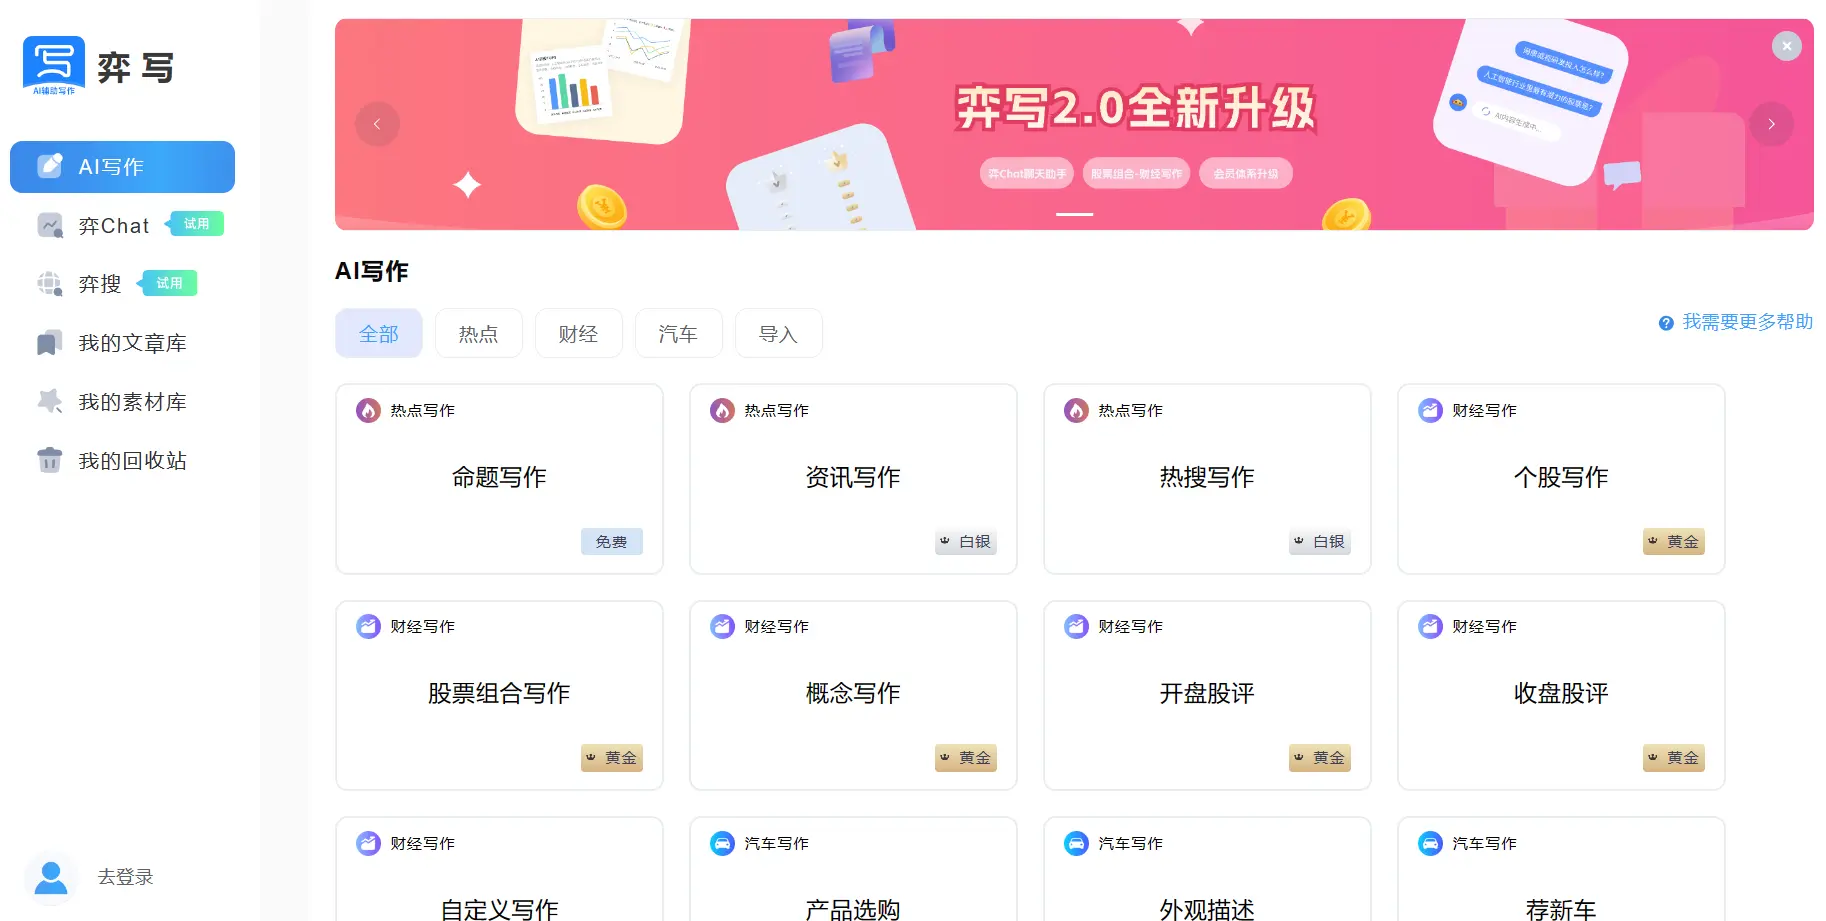
Task: Switch to the 导入 tab
Action: (779, 334)
